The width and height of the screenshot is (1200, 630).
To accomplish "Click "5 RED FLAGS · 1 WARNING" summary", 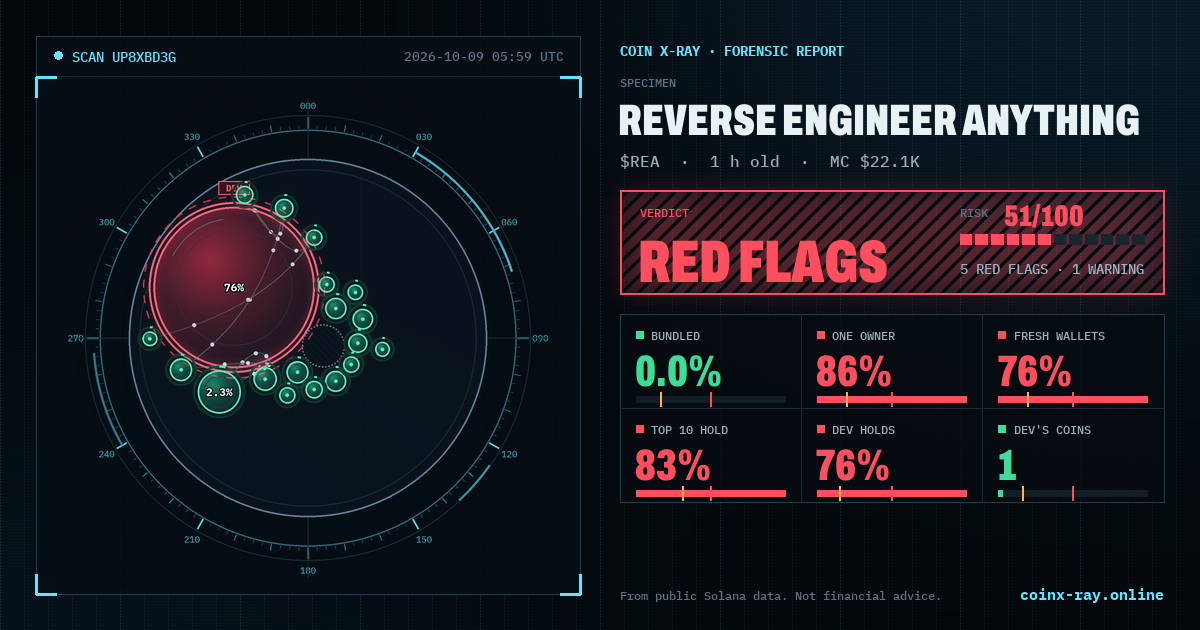I will click(x=1052, y=269).
